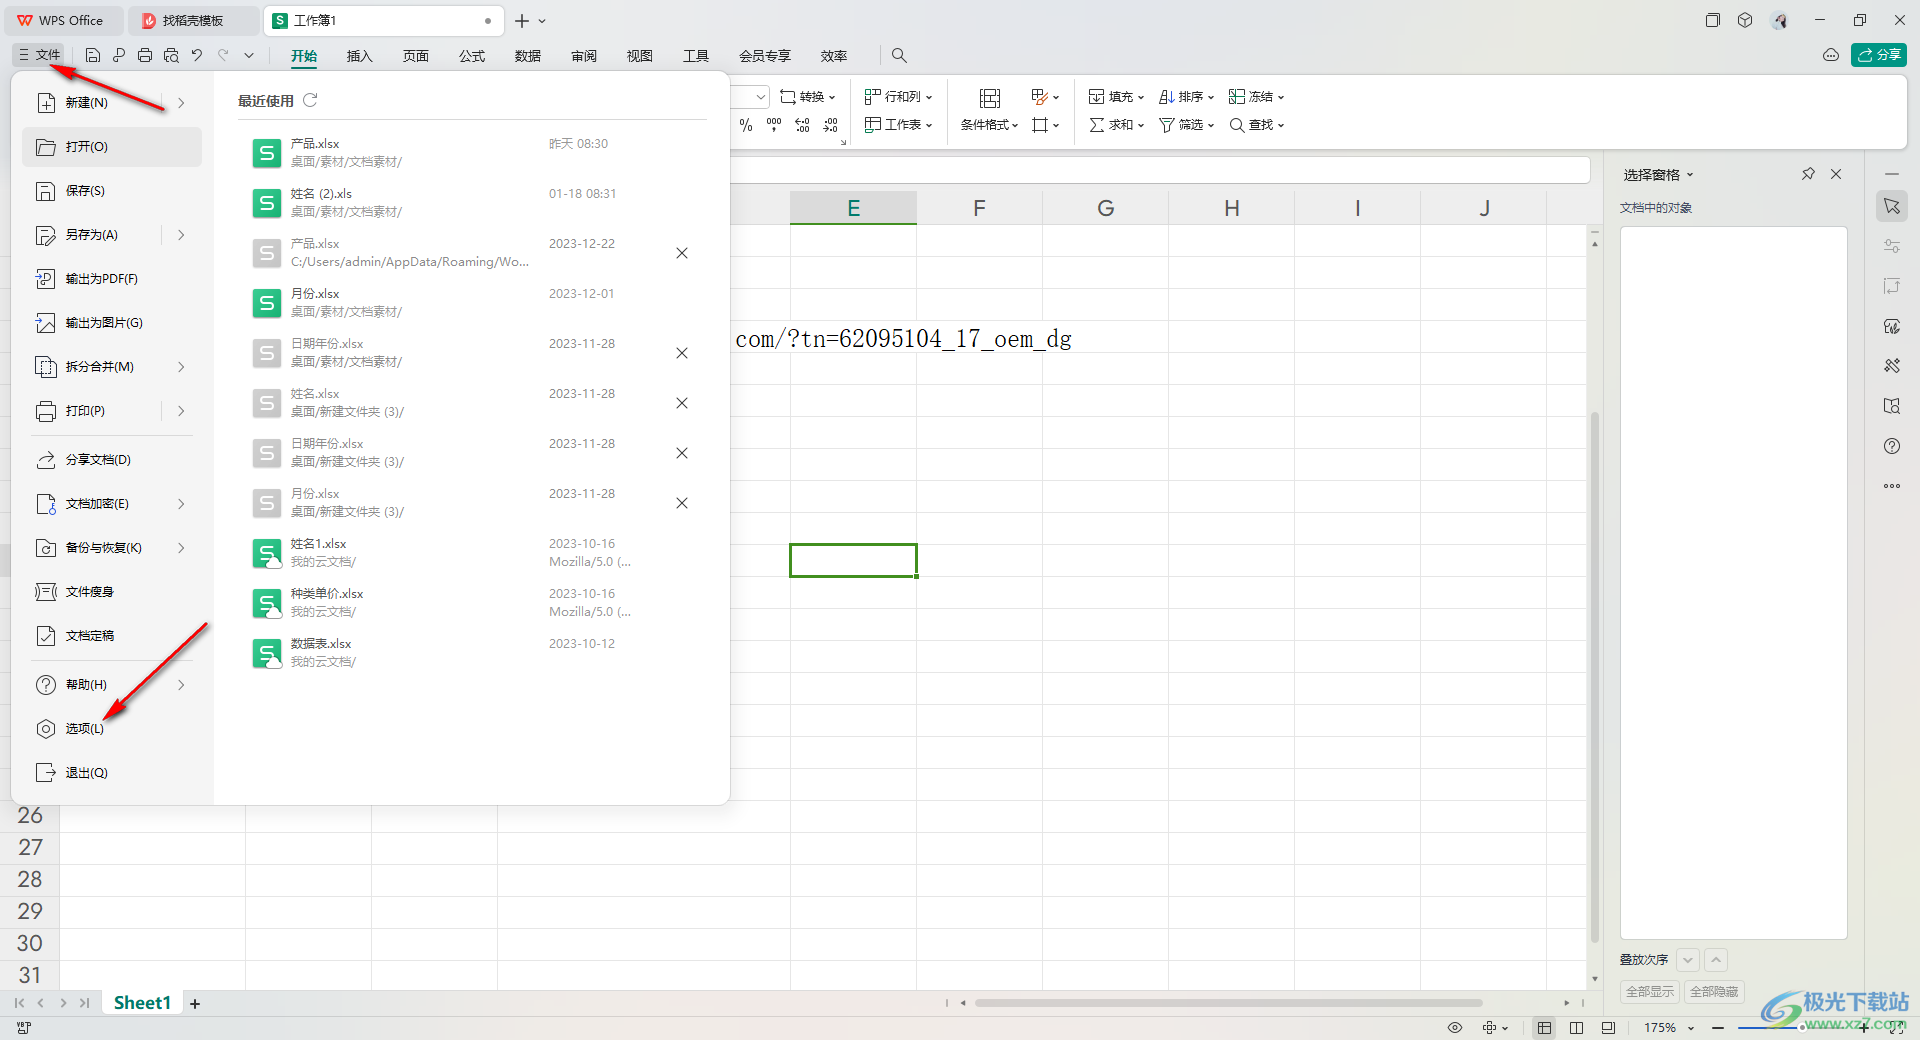The height and width of the screenshot is (1040, 1920).
Task: Open the 转换 dropdown in ribbon
Action: 808,97
